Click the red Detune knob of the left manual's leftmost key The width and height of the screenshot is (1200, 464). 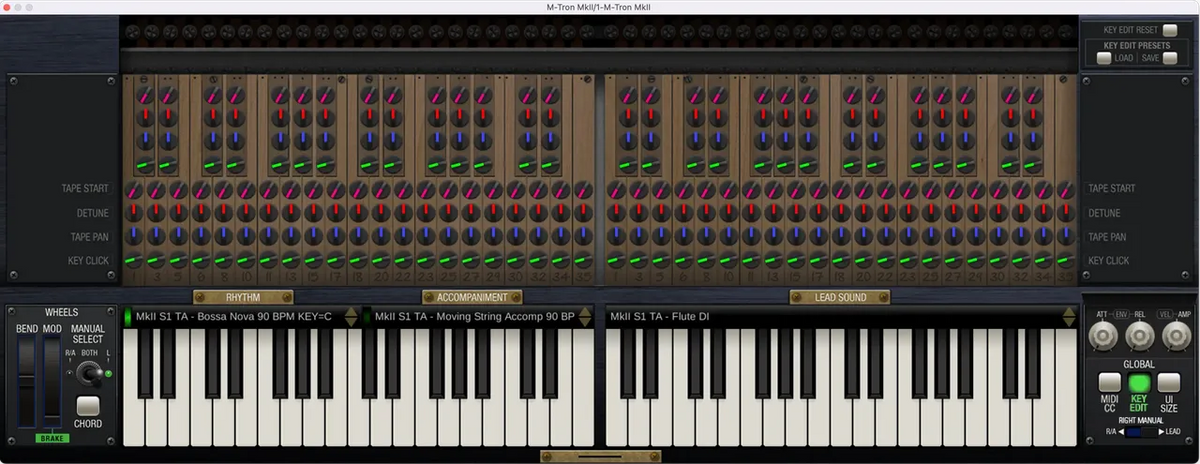pyautogui.click(x=133, y=213)
